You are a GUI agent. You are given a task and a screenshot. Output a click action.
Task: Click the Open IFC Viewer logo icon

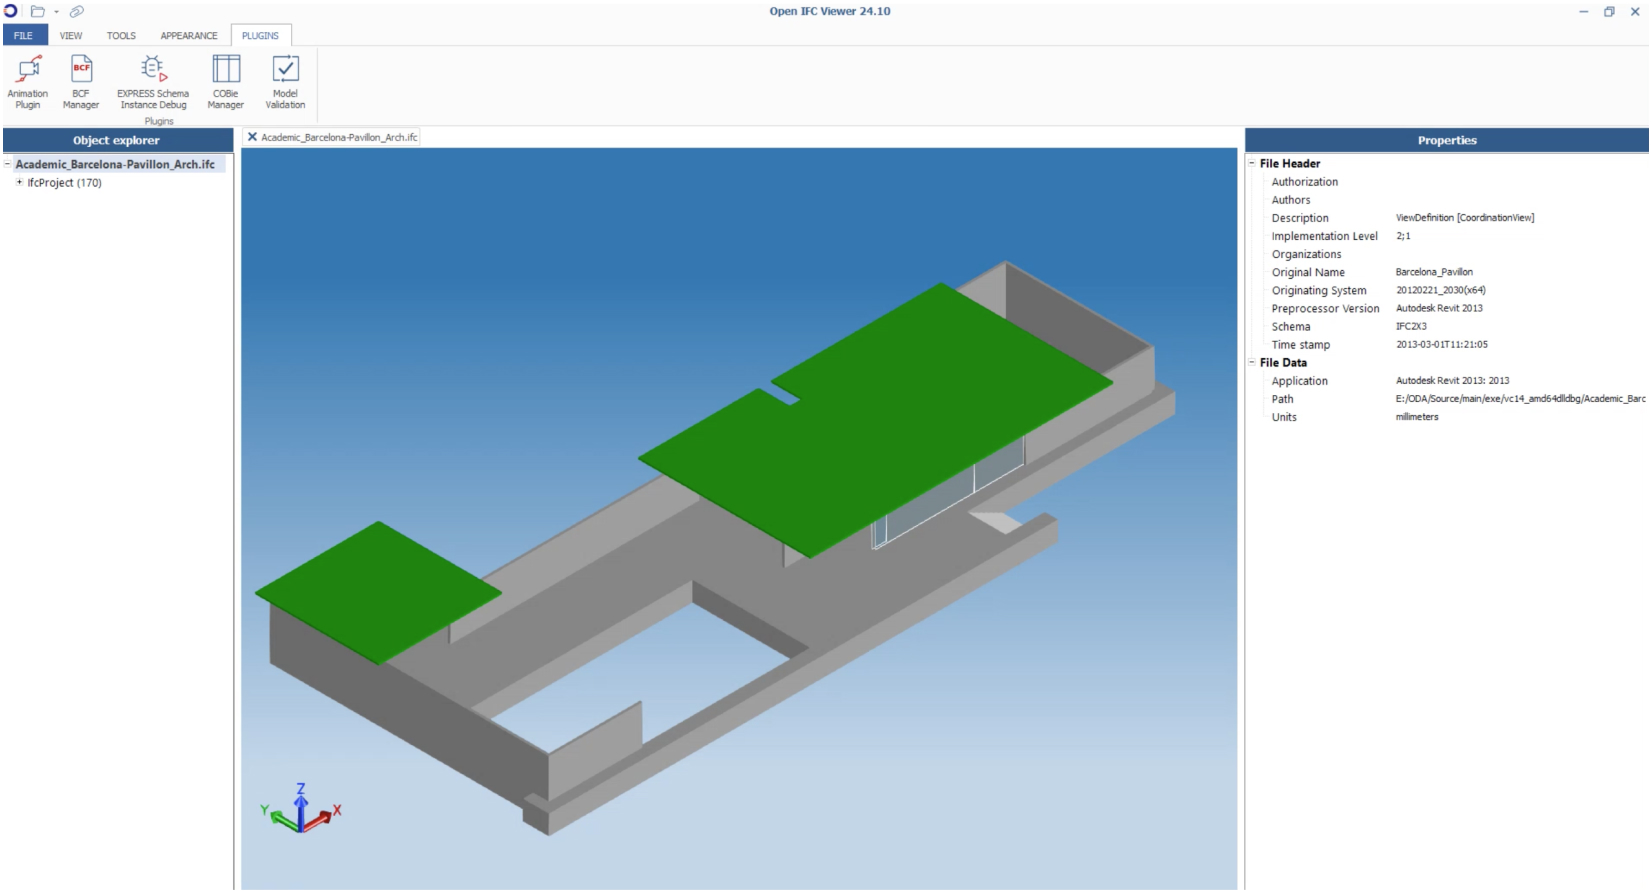coord(11,11)
